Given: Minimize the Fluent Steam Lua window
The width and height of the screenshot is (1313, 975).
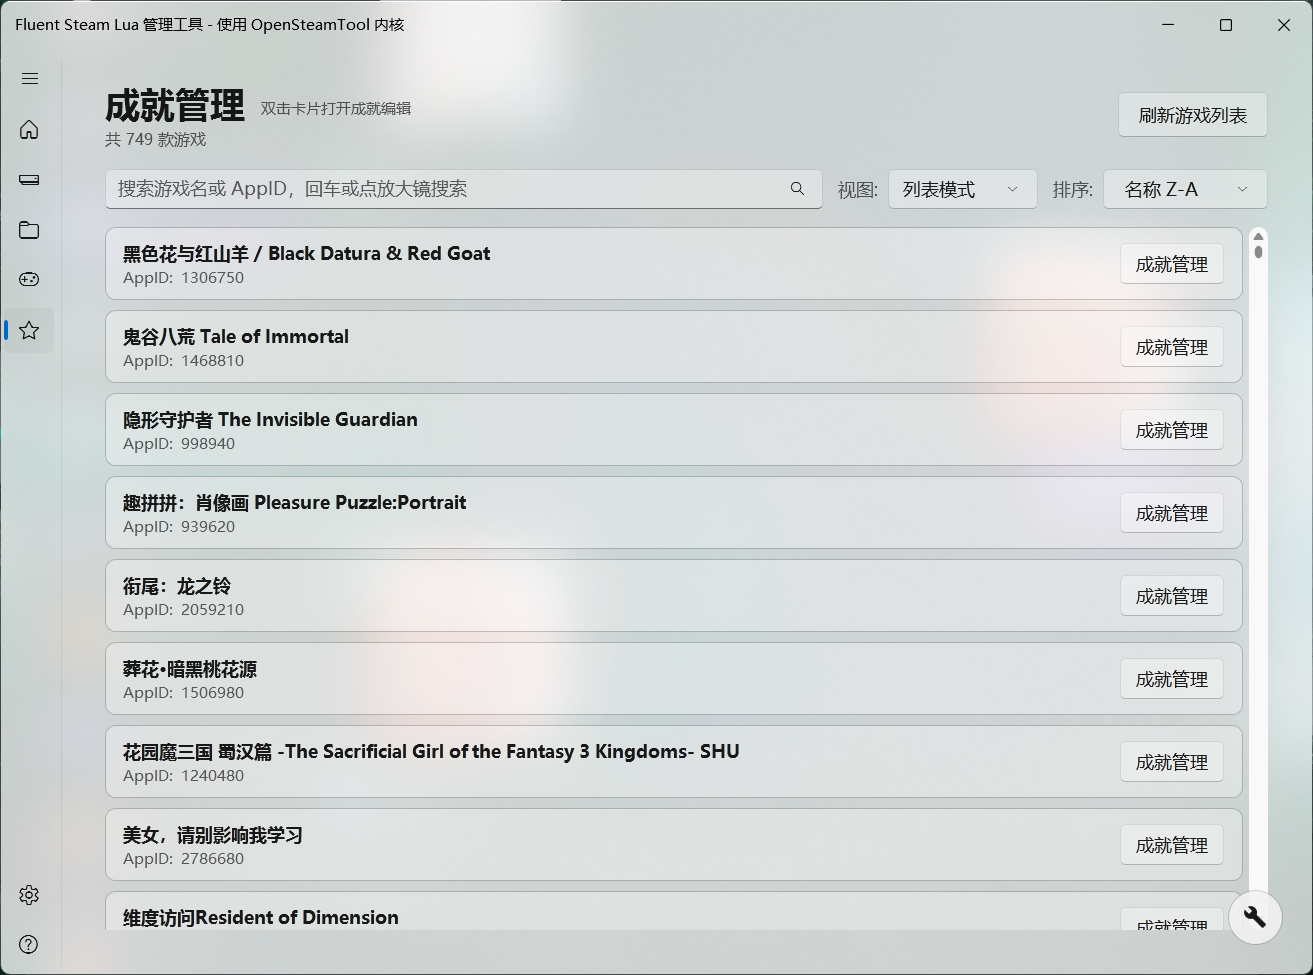Looking at the screenshot, I should pyautogui.click(x=1168, y=25).
